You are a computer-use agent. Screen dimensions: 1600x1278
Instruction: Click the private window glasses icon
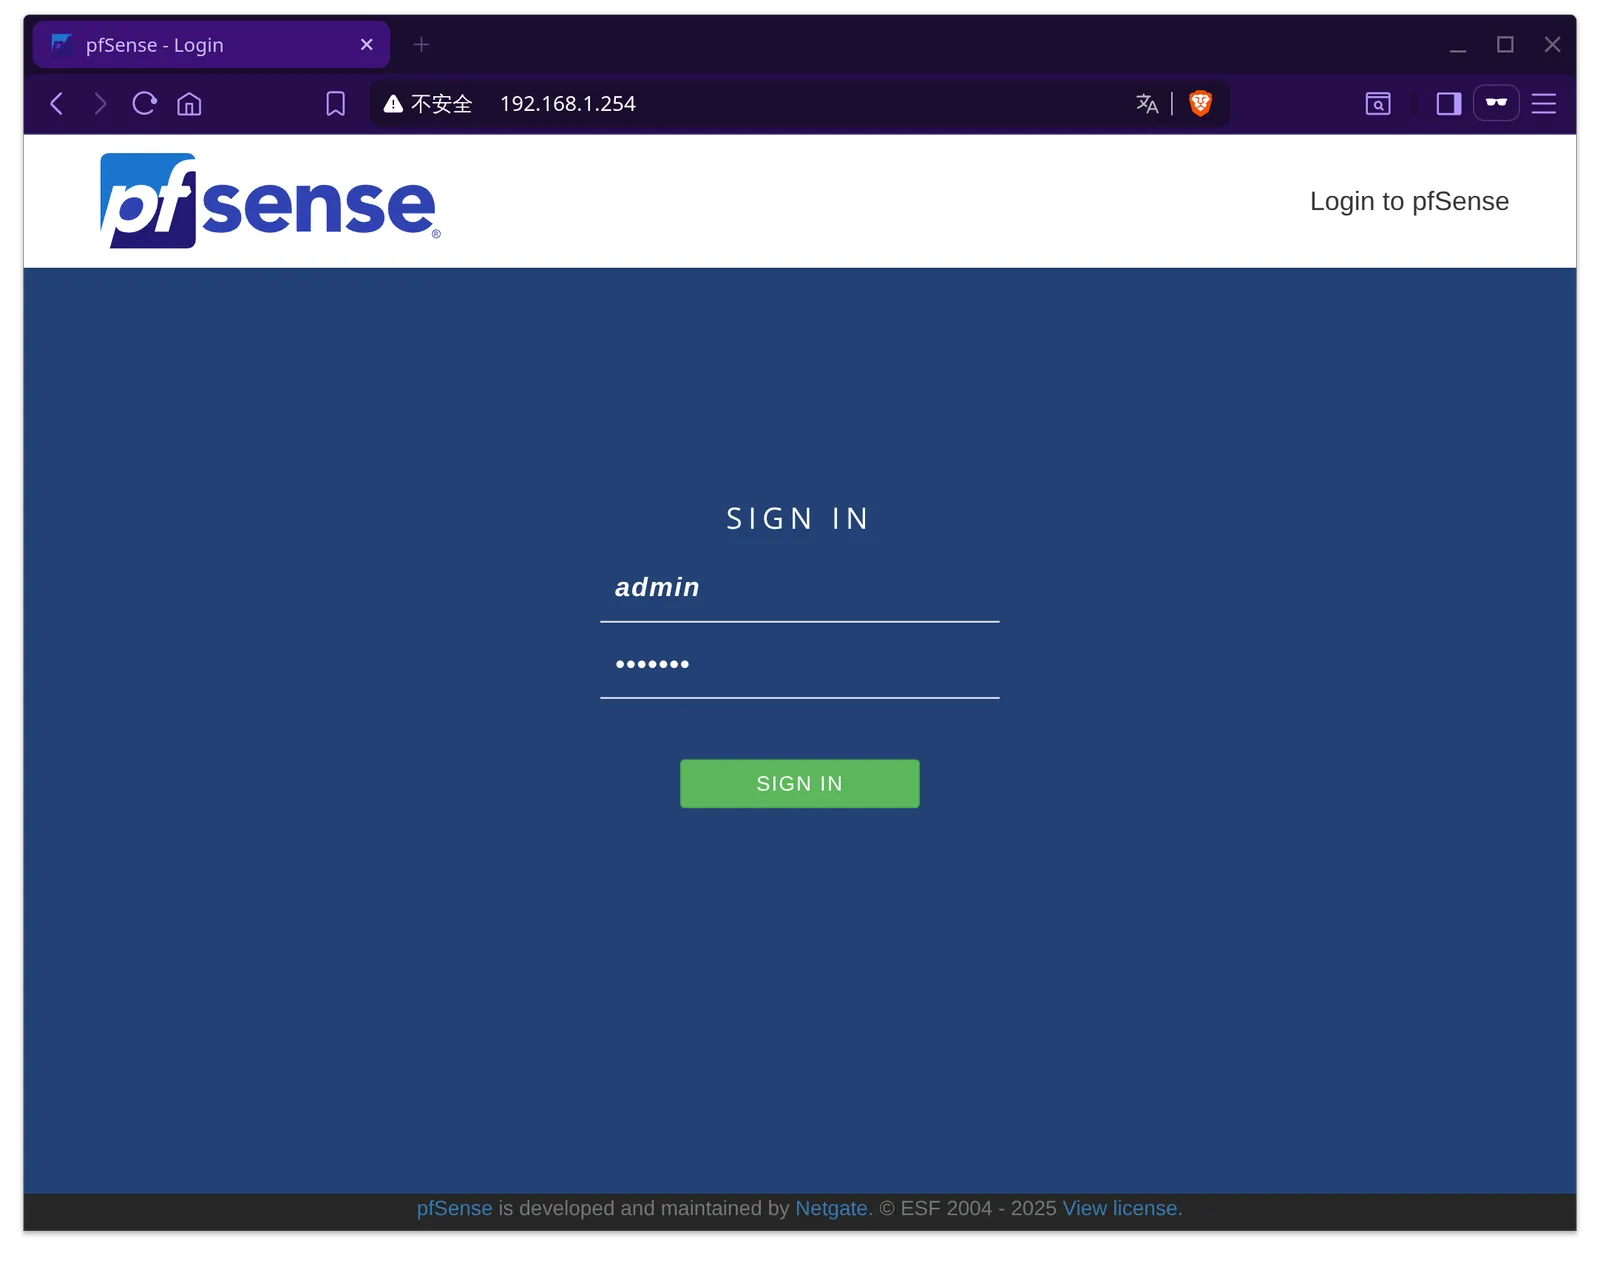click(x=1496, y=103)
